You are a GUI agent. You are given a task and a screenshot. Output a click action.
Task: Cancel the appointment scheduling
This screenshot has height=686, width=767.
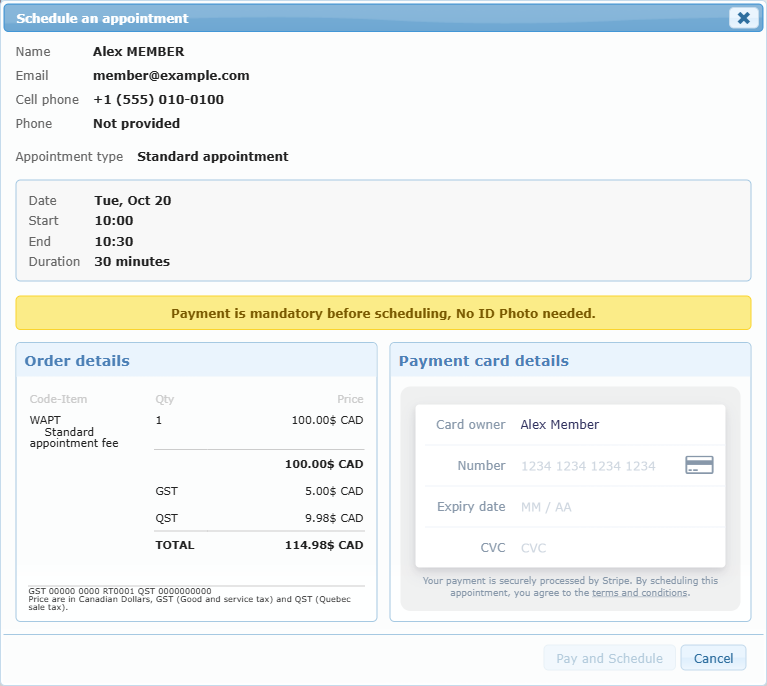point(713,658)
